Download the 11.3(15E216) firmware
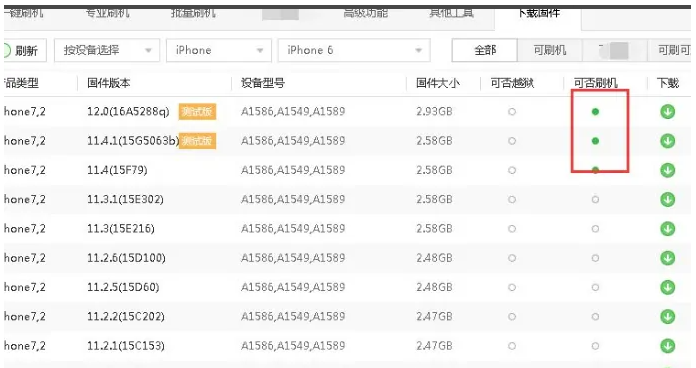 coord(667,229)
